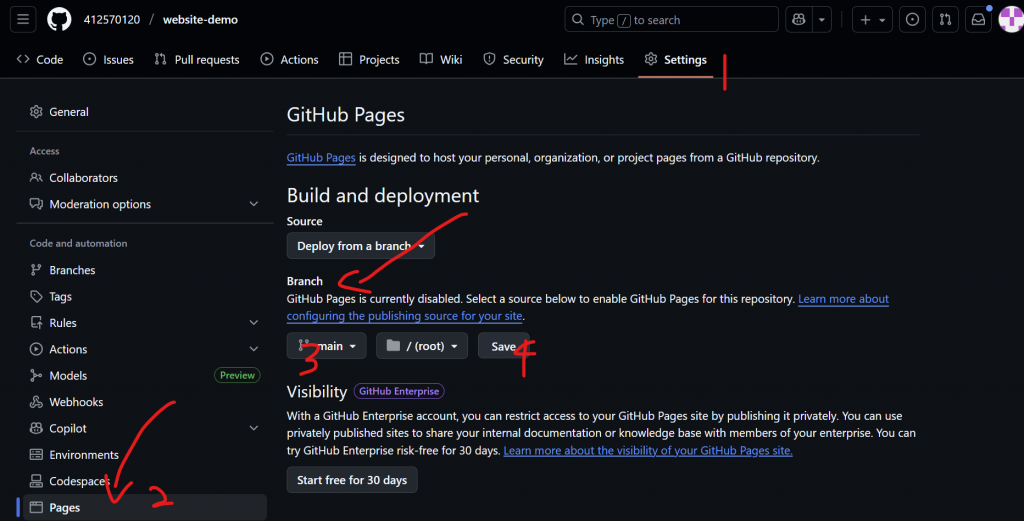
Task: Open the GitHub Pages documentation link
Action: coord(321,157)
